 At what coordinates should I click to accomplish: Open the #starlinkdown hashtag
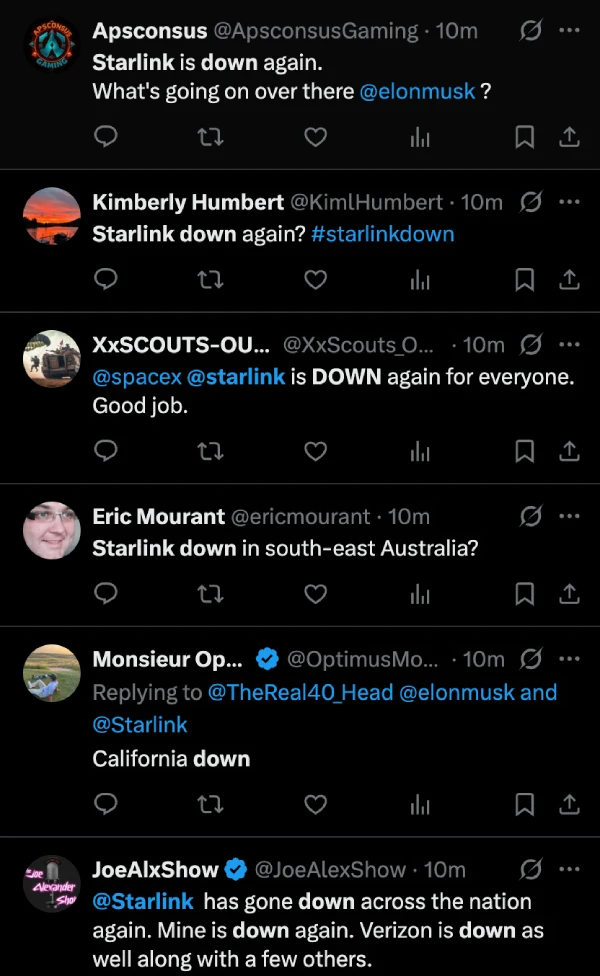pos(383,234)
